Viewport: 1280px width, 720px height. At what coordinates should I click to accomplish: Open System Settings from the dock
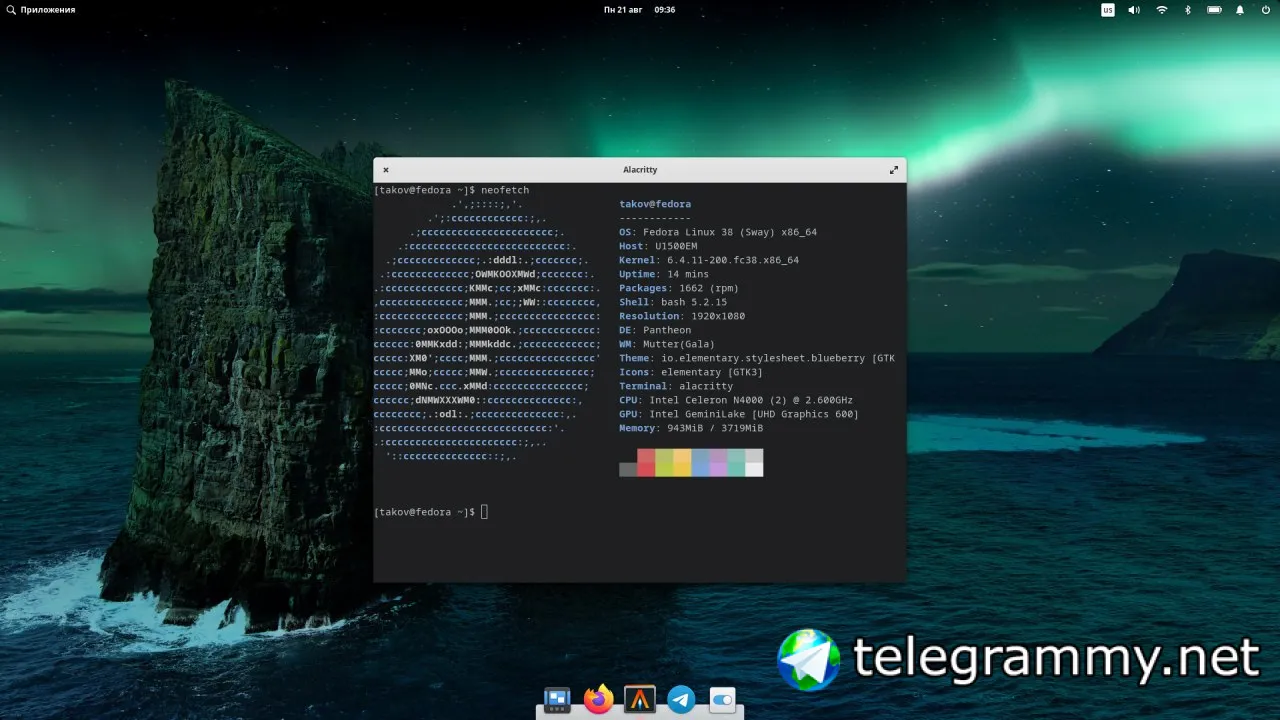(x=723, y=699)
